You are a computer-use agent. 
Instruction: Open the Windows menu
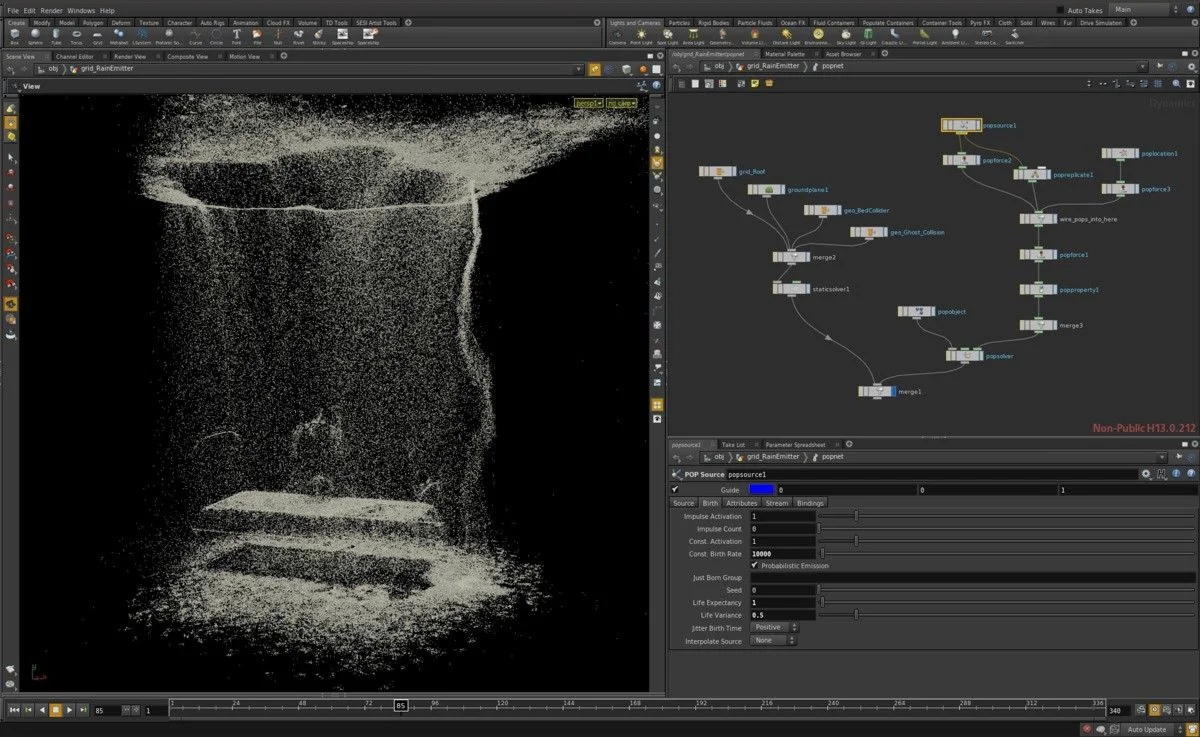81,10
